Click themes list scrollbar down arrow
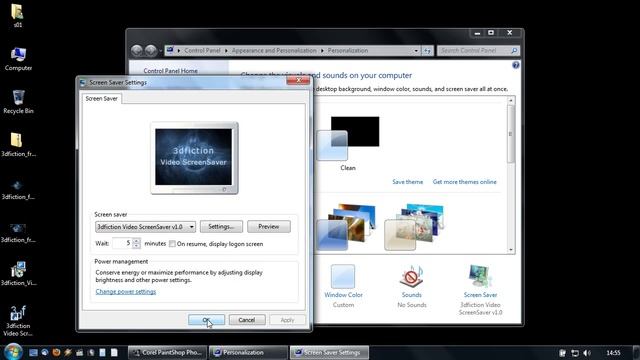This screenshot has height=360, width=640. pyautogui.click(x=511, y=250)
